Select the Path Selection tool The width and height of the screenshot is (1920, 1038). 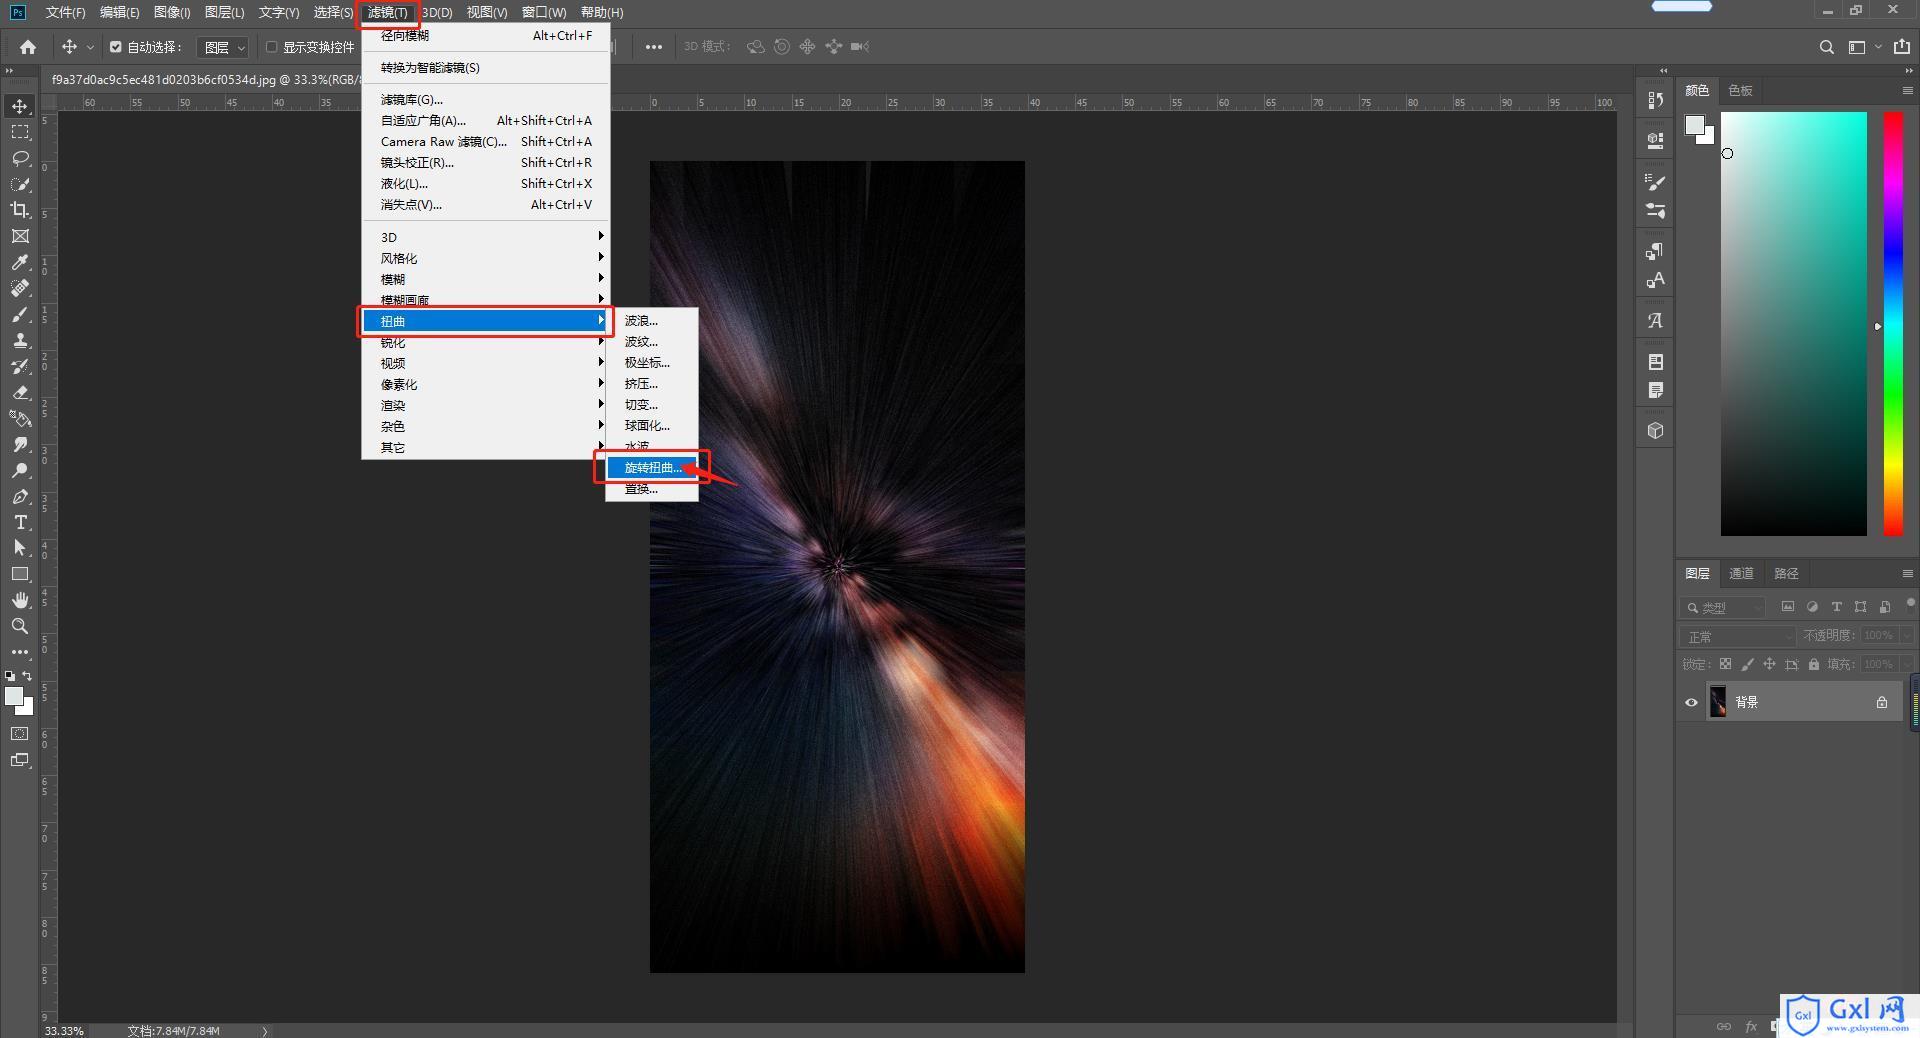point(20,548)
